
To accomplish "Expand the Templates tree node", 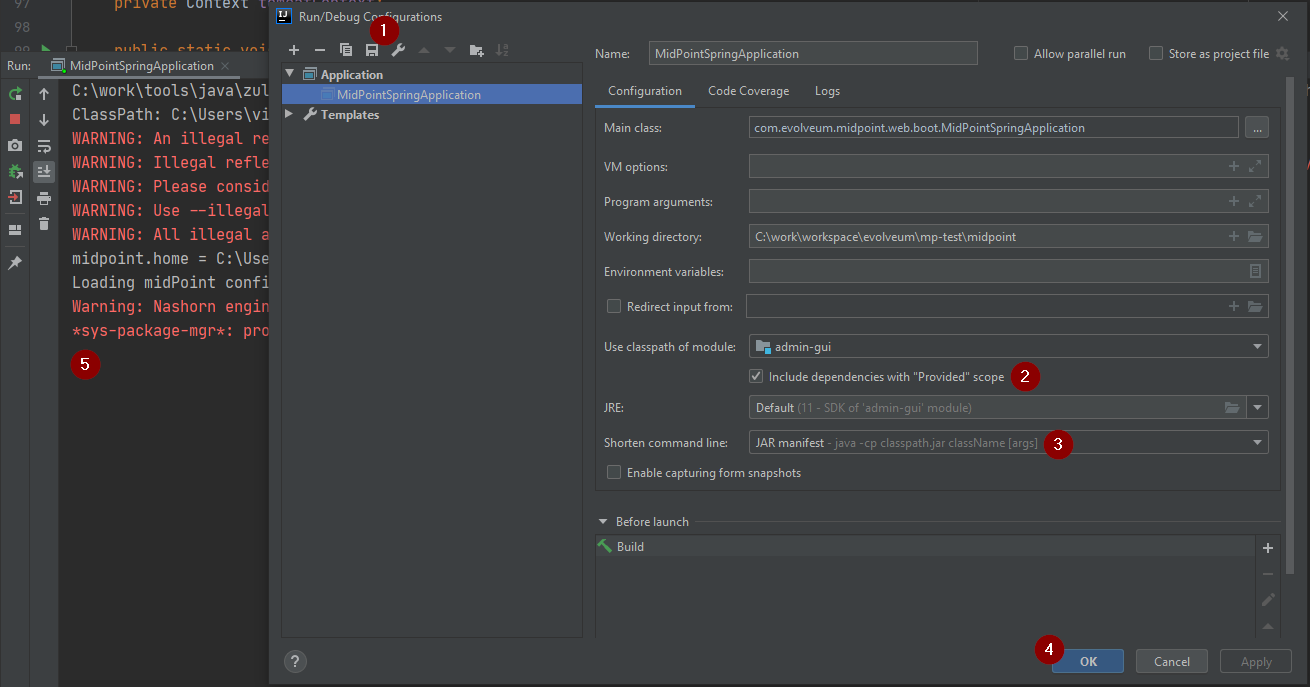I will pyautogui.click(x=289, y=114).
